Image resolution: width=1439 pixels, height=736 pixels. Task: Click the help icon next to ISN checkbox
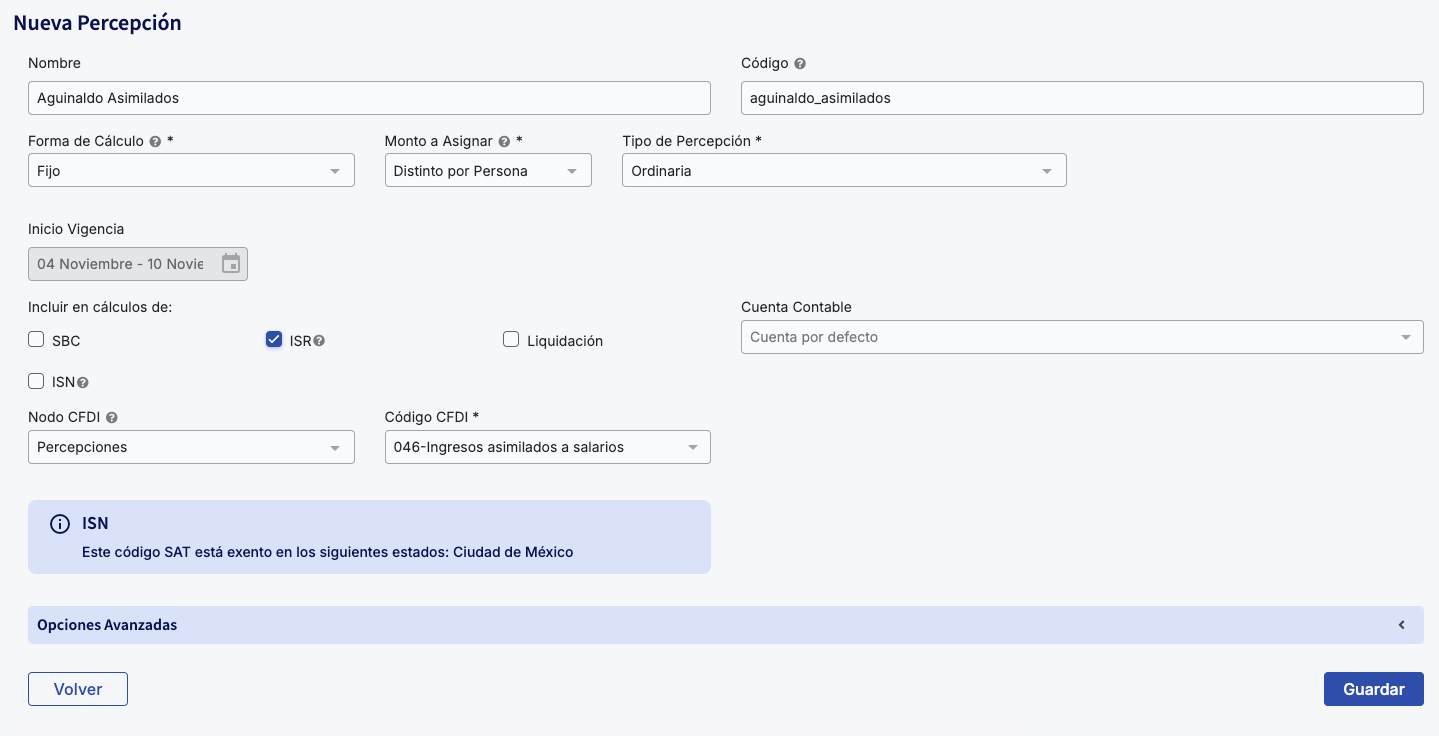click(x=83, y=382)
